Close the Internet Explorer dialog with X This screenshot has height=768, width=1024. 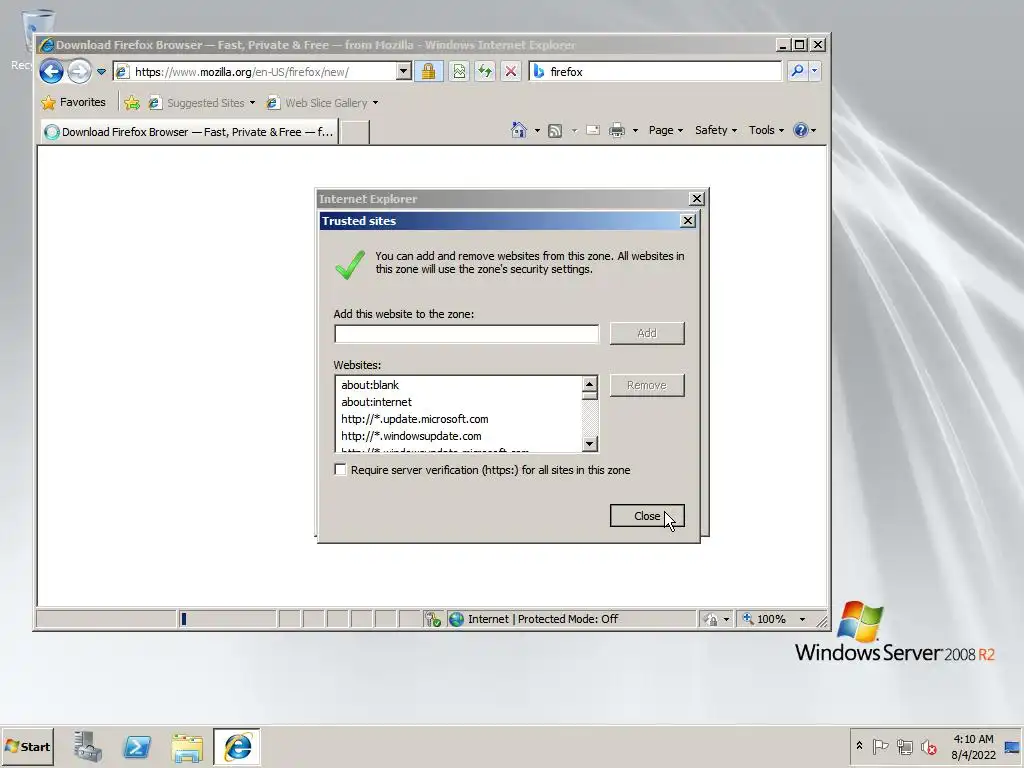click(x=697, y=199)
